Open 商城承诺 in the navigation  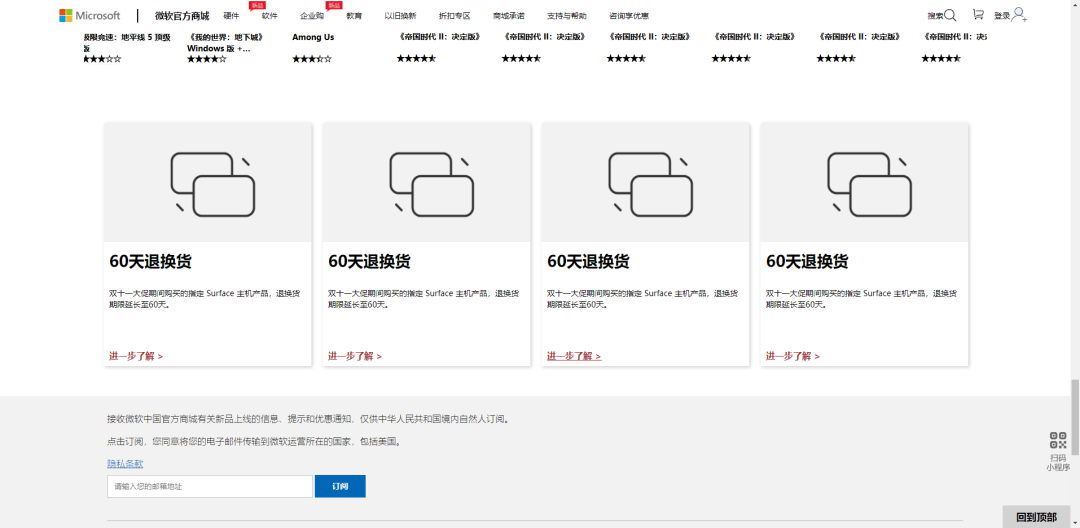509,16
